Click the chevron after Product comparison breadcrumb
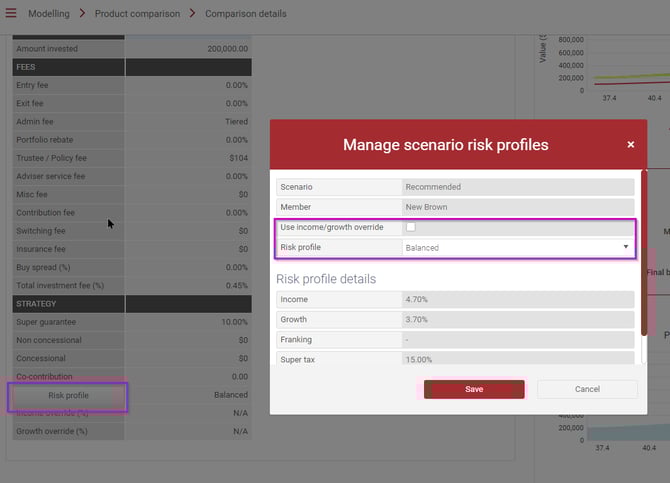Viewport: 670px width, 483px height. tap(193, 14)
